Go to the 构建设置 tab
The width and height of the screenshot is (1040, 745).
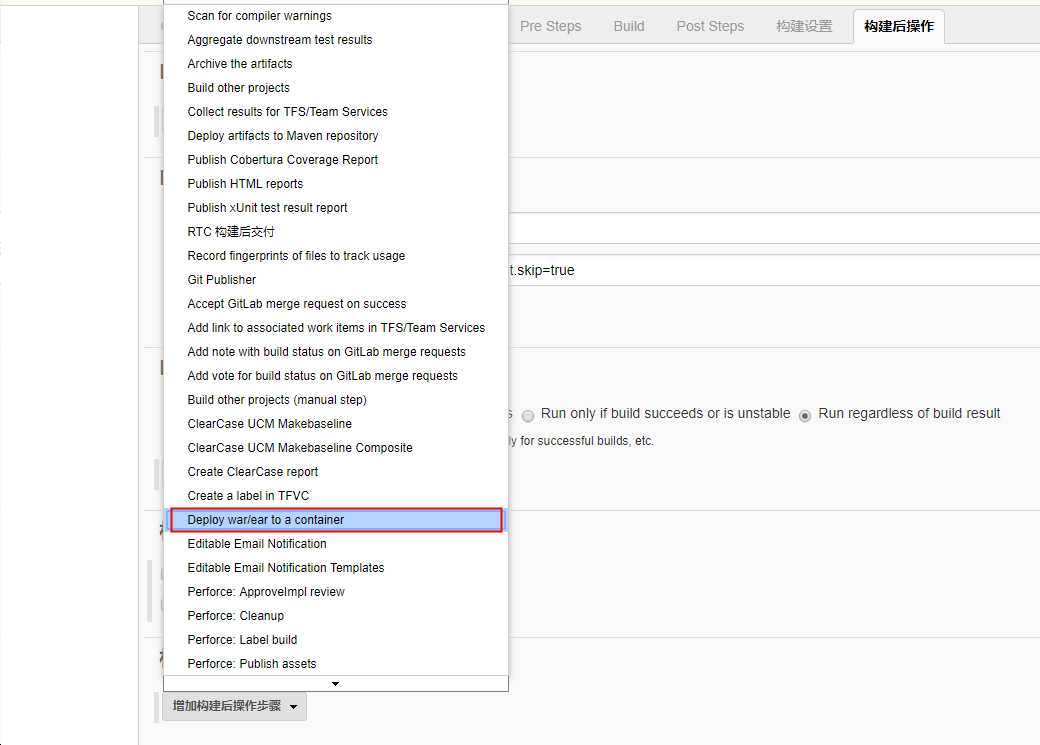(x=804, y=27)
